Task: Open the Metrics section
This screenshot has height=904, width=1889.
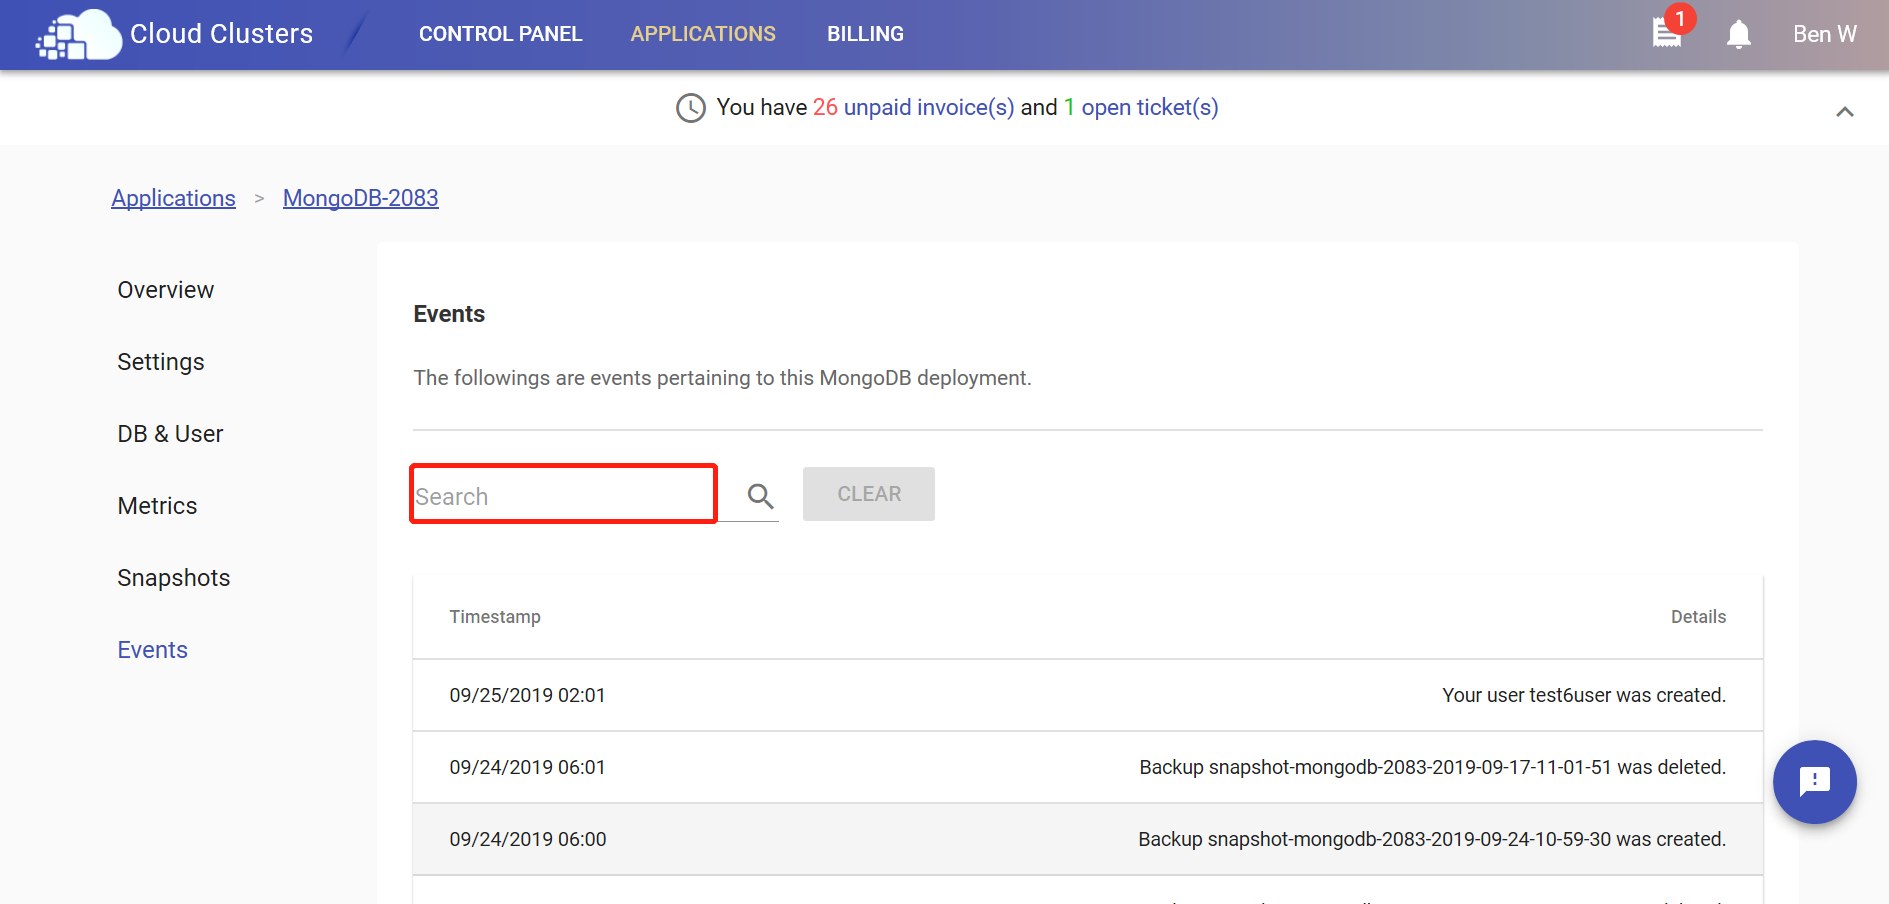Action: pyautogui.click(x=157, y=506)
